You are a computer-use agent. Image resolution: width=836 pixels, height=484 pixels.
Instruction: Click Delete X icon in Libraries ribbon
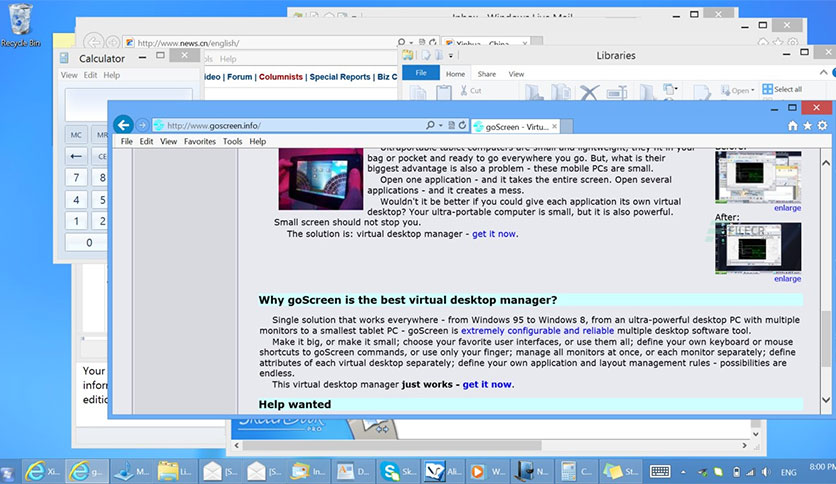pyautogui.click(x=589, y=93)
